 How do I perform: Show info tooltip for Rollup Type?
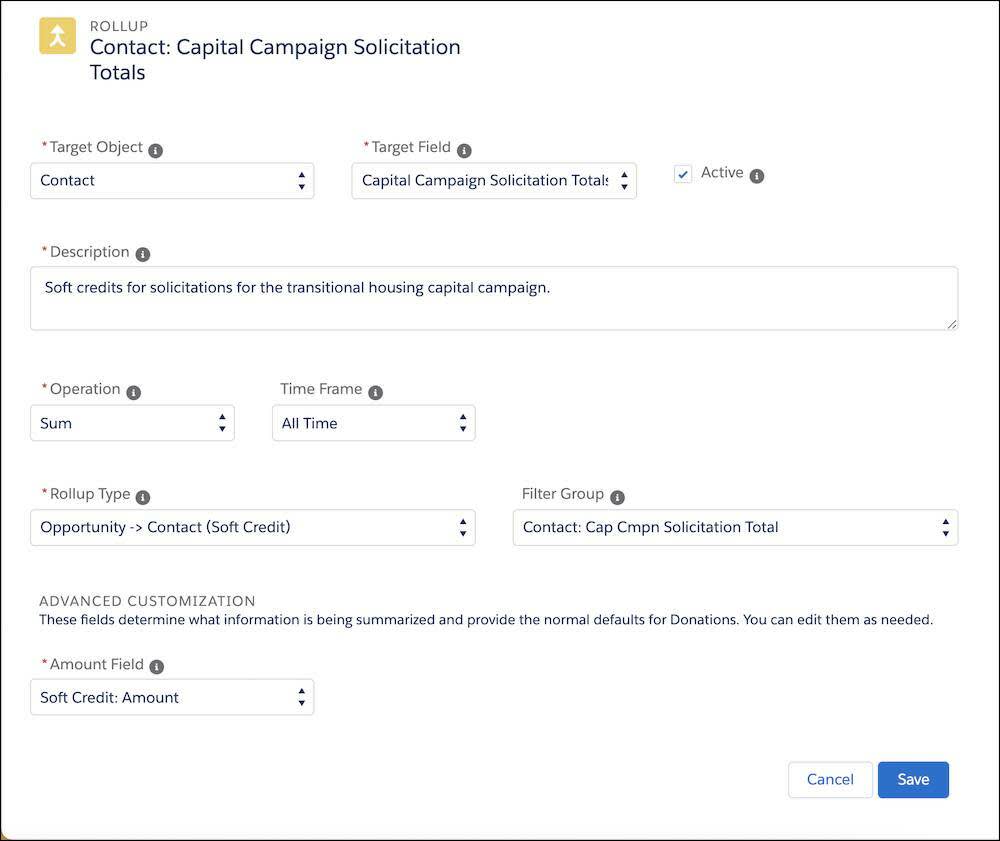click(143, 497)
